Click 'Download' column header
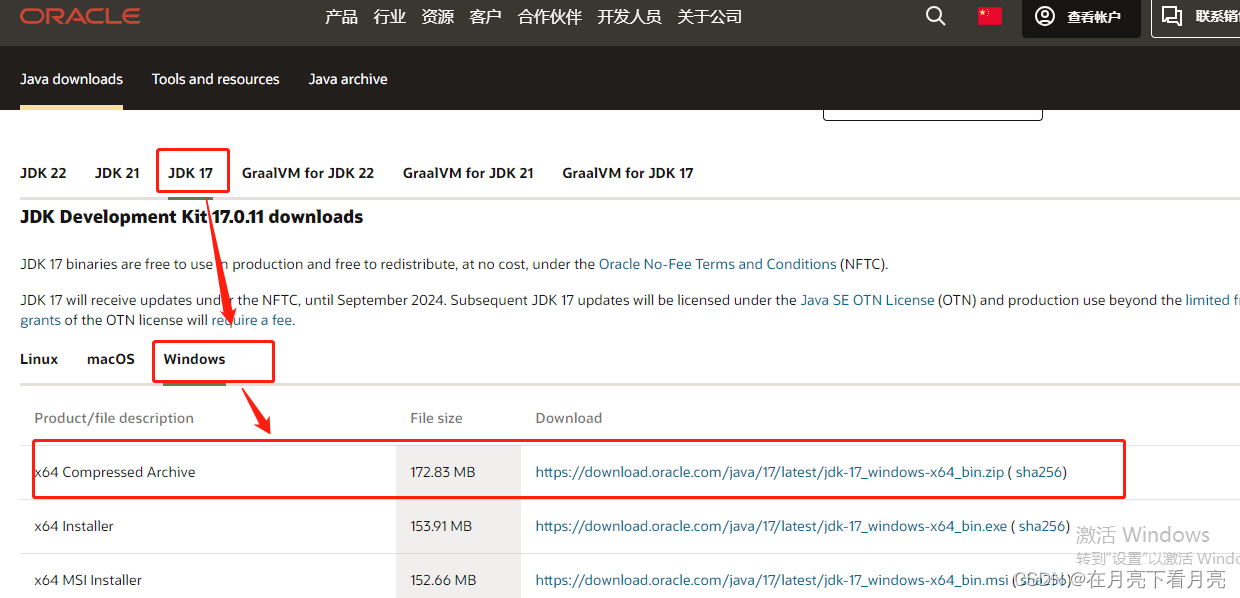The image size is (1240, 598). click(x=569, y=418)
